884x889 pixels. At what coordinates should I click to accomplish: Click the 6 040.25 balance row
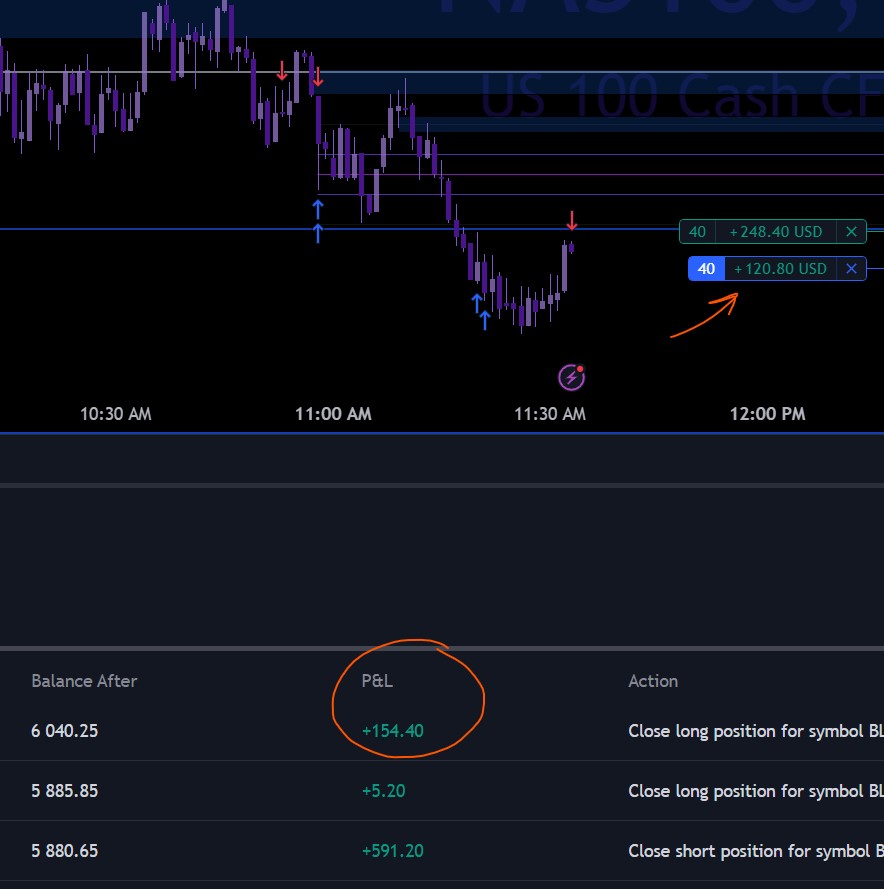coord(64,731)
